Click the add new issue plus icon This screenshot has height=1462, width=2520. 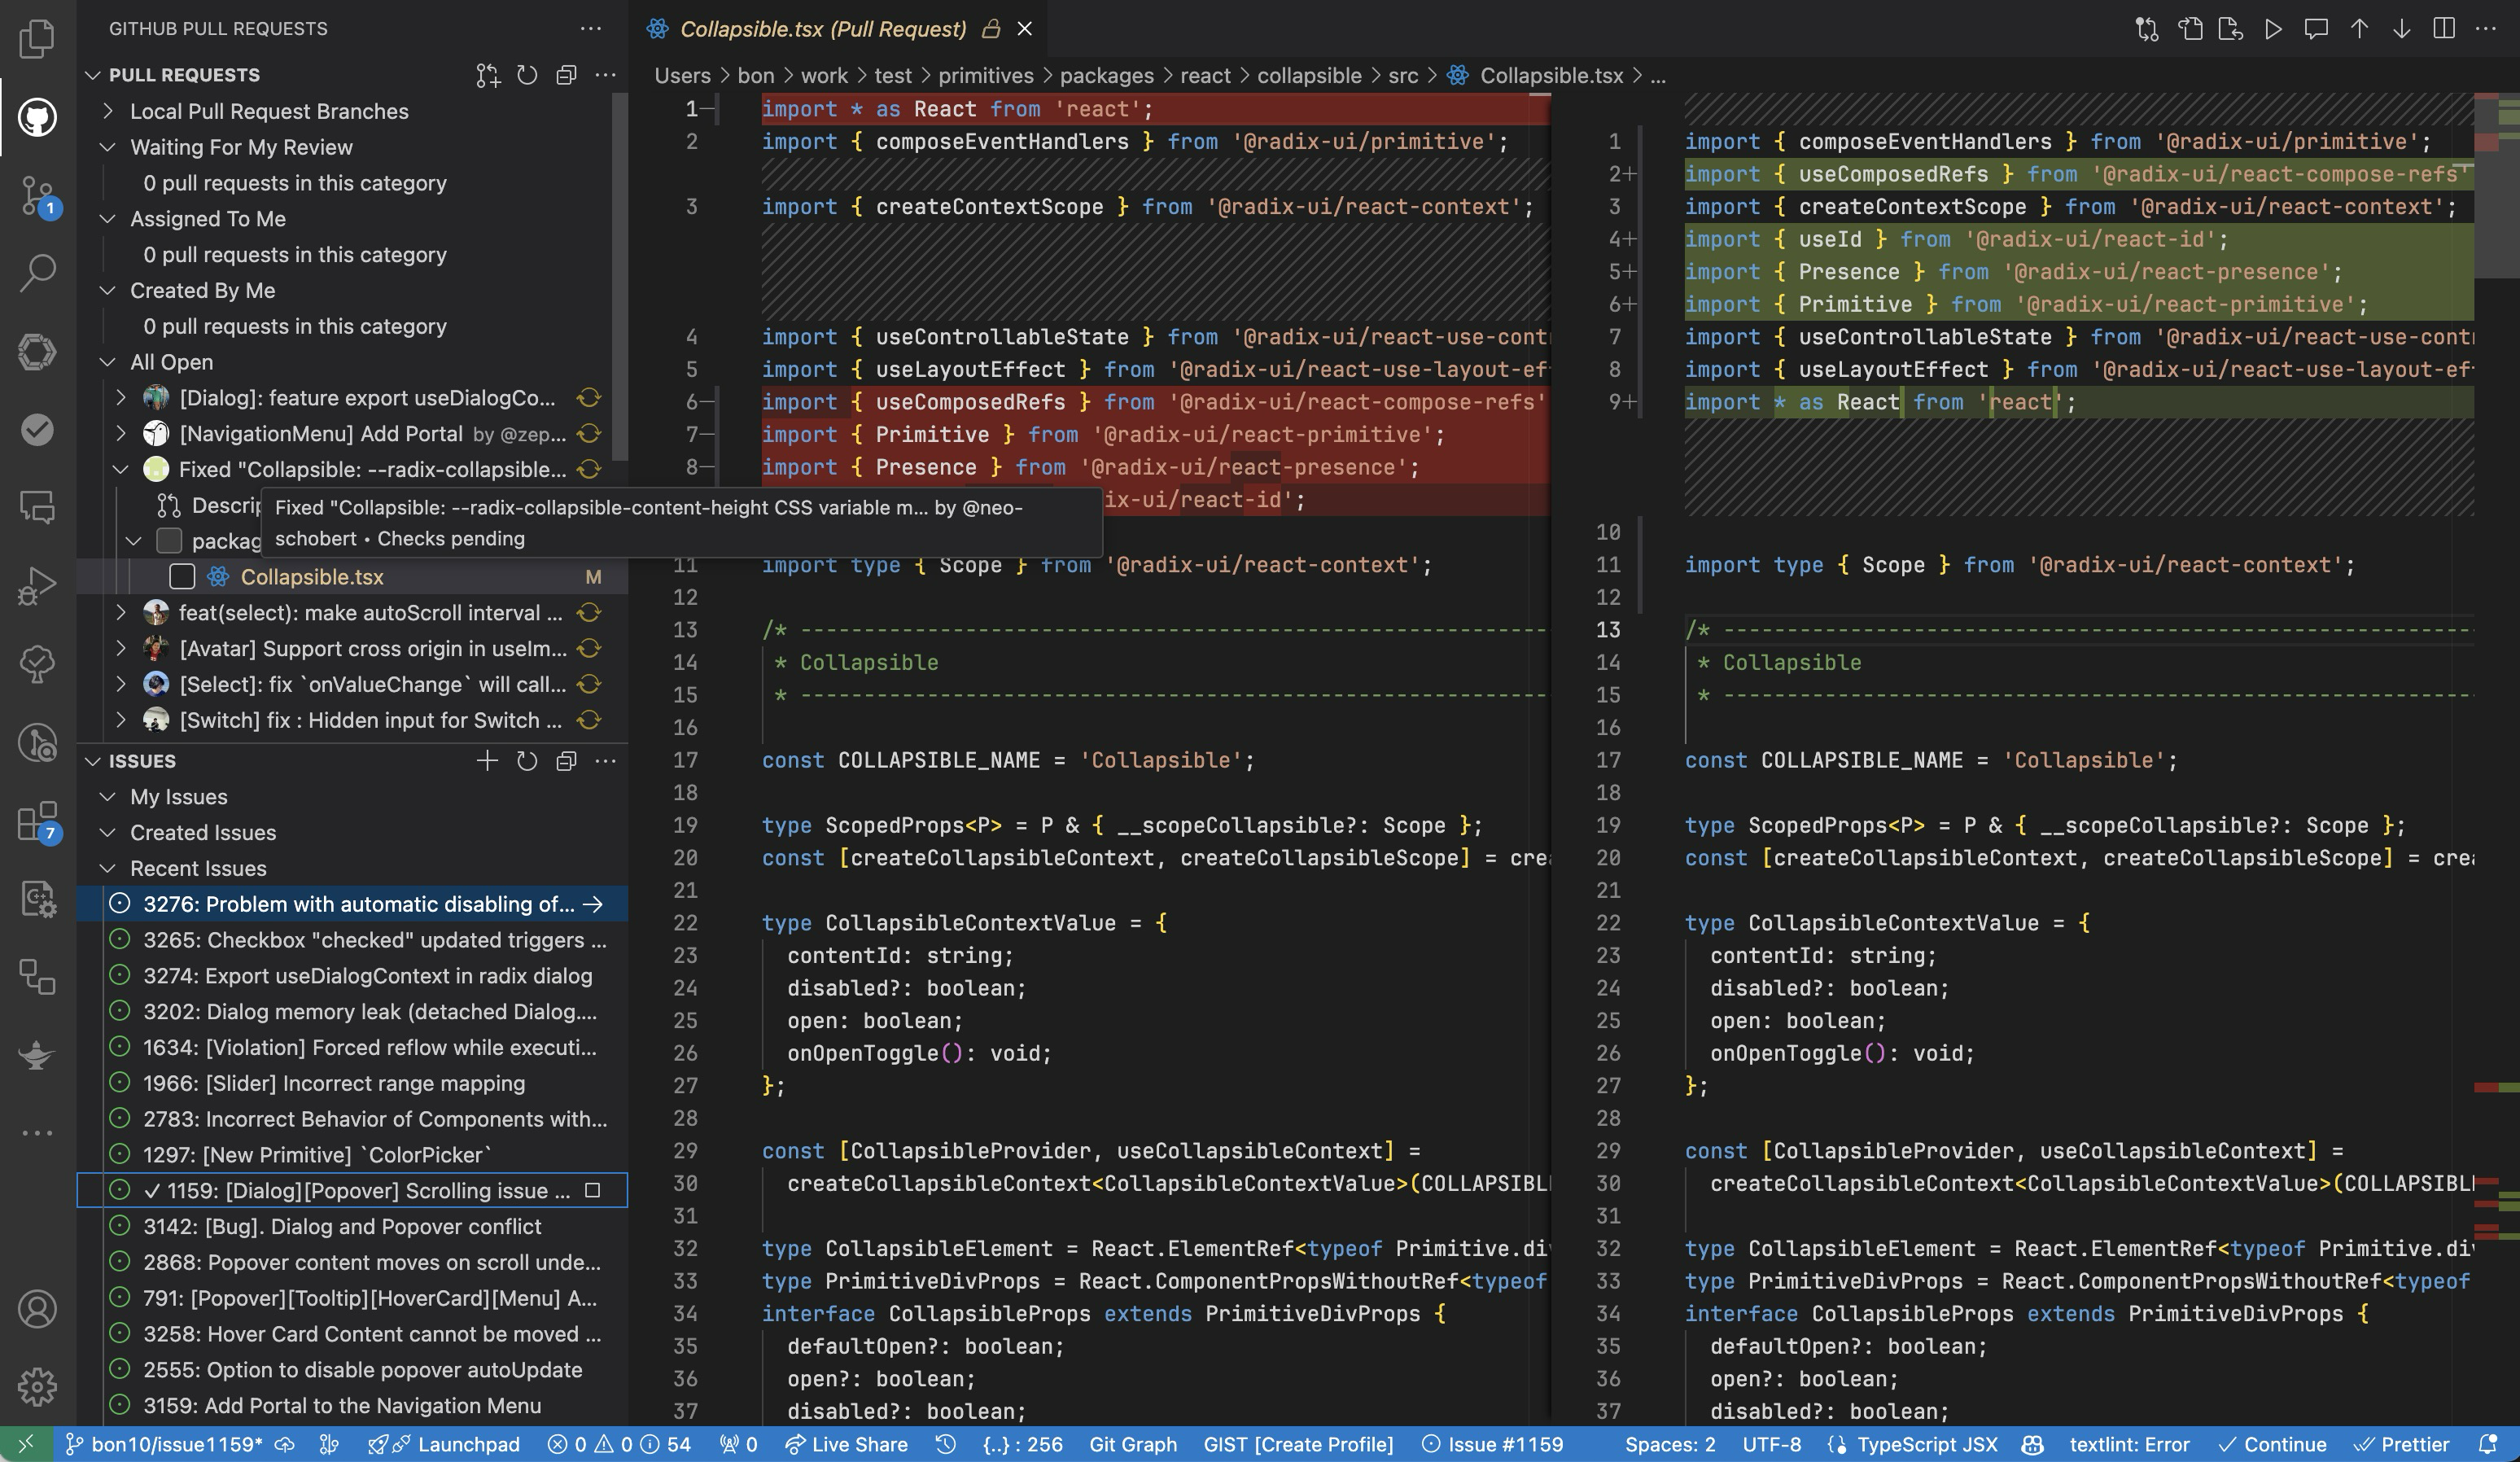click(487, 761)
